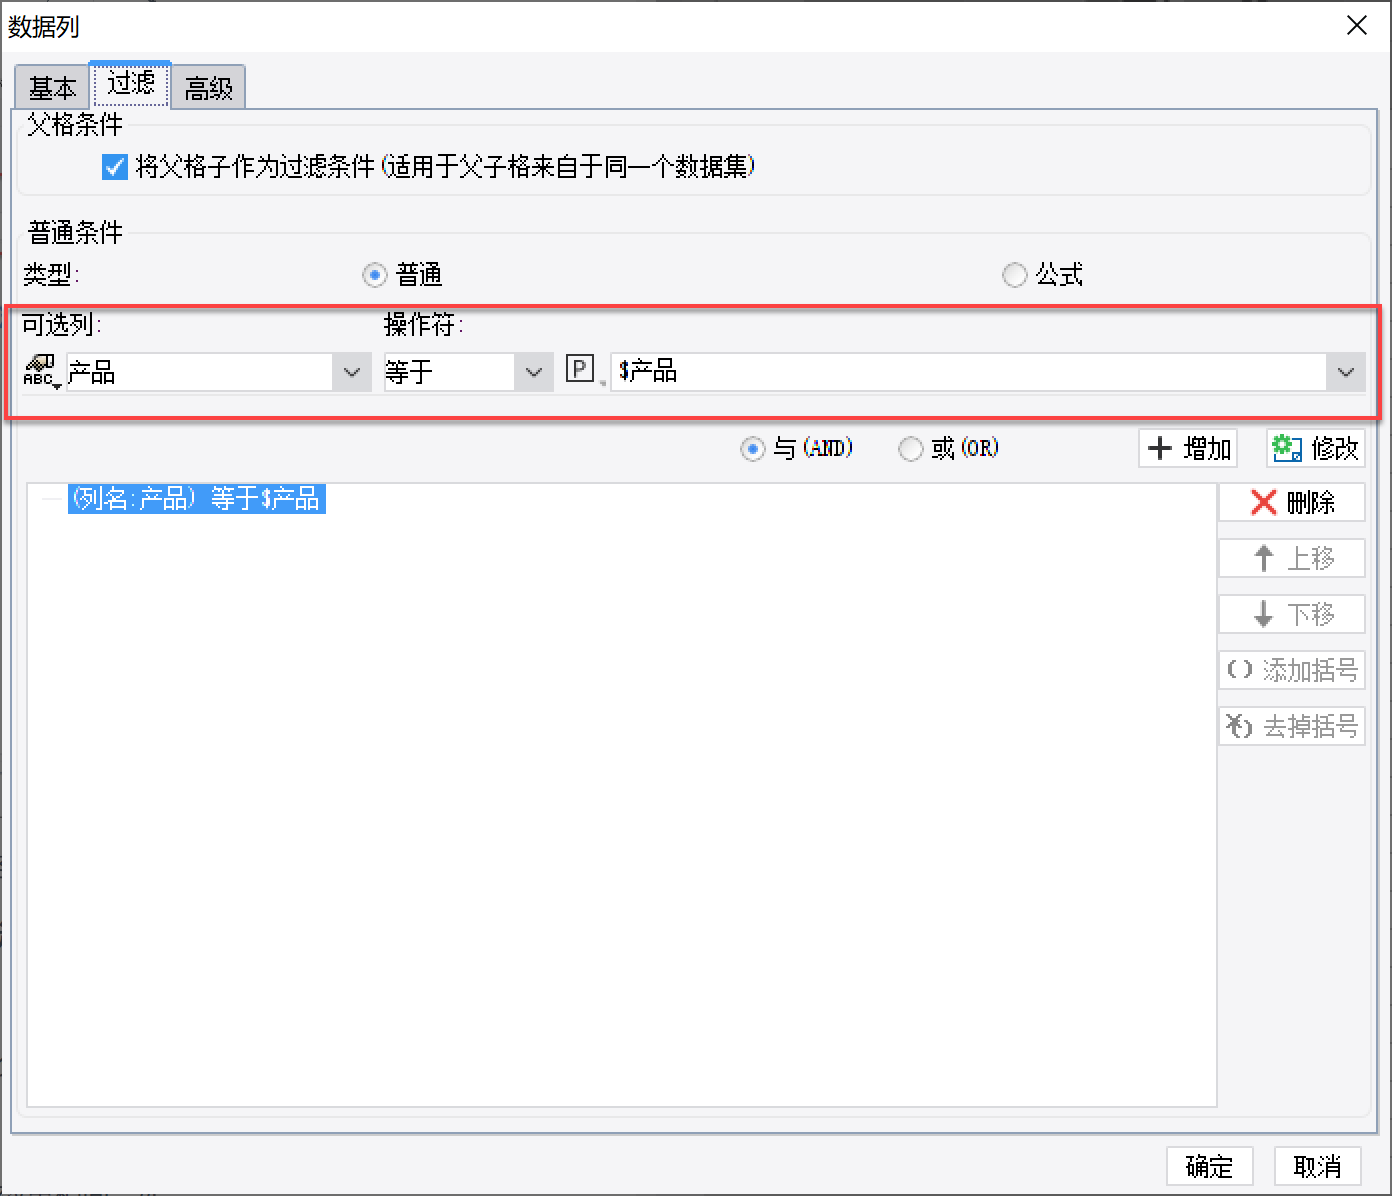Click the 确定 button
The width and height of the screenshot is (1392, 1196).
coord(1209,1166)
